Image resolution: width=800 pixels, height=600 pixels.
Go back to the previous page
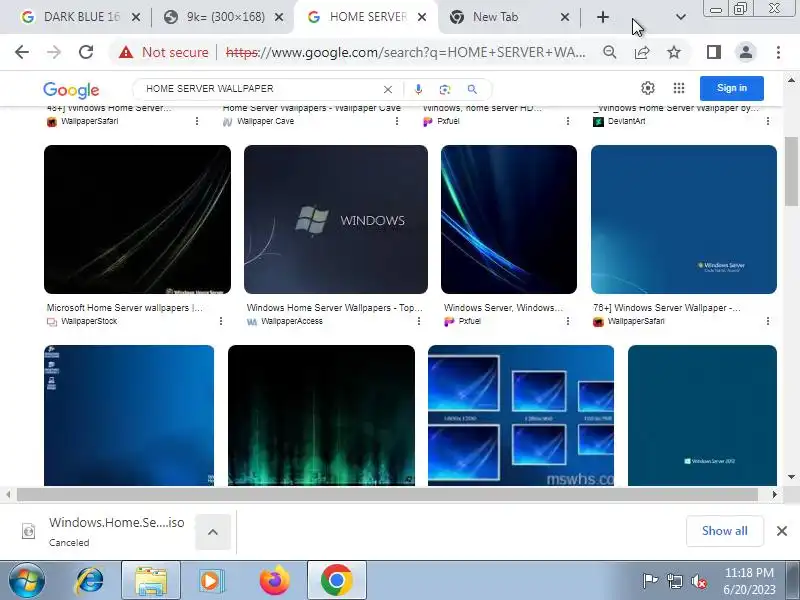[x=22, y=52]
